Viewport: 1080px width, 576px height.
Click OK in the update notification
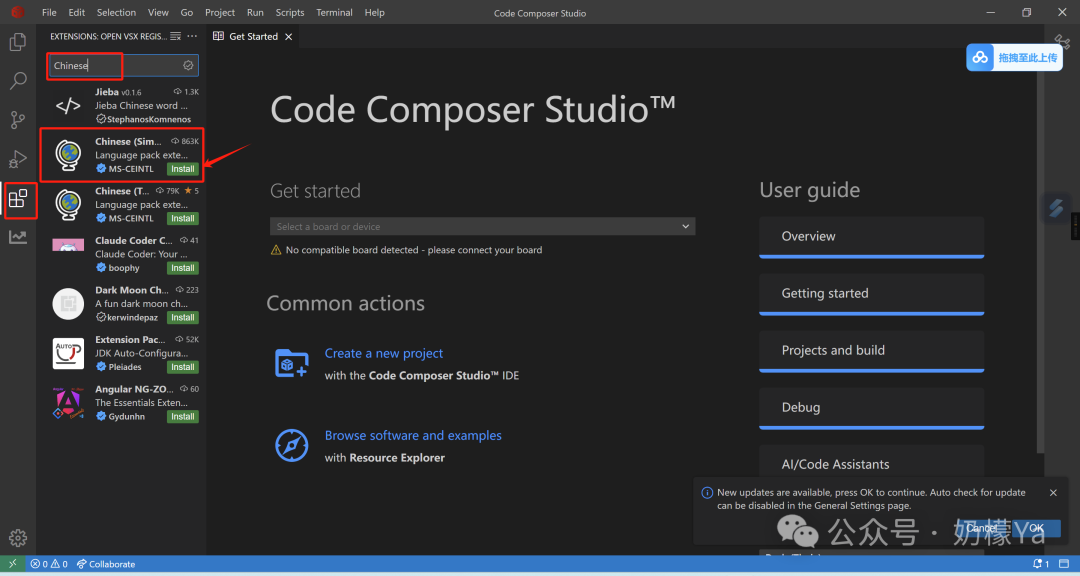click(1037, 528)
